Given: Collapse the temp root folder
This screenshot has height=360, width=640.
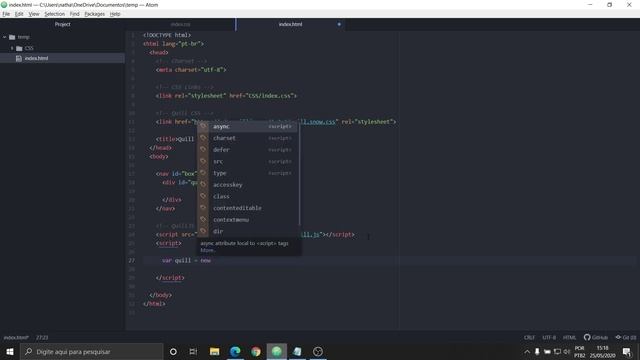Looking at the screenshot, I should 5,37.
